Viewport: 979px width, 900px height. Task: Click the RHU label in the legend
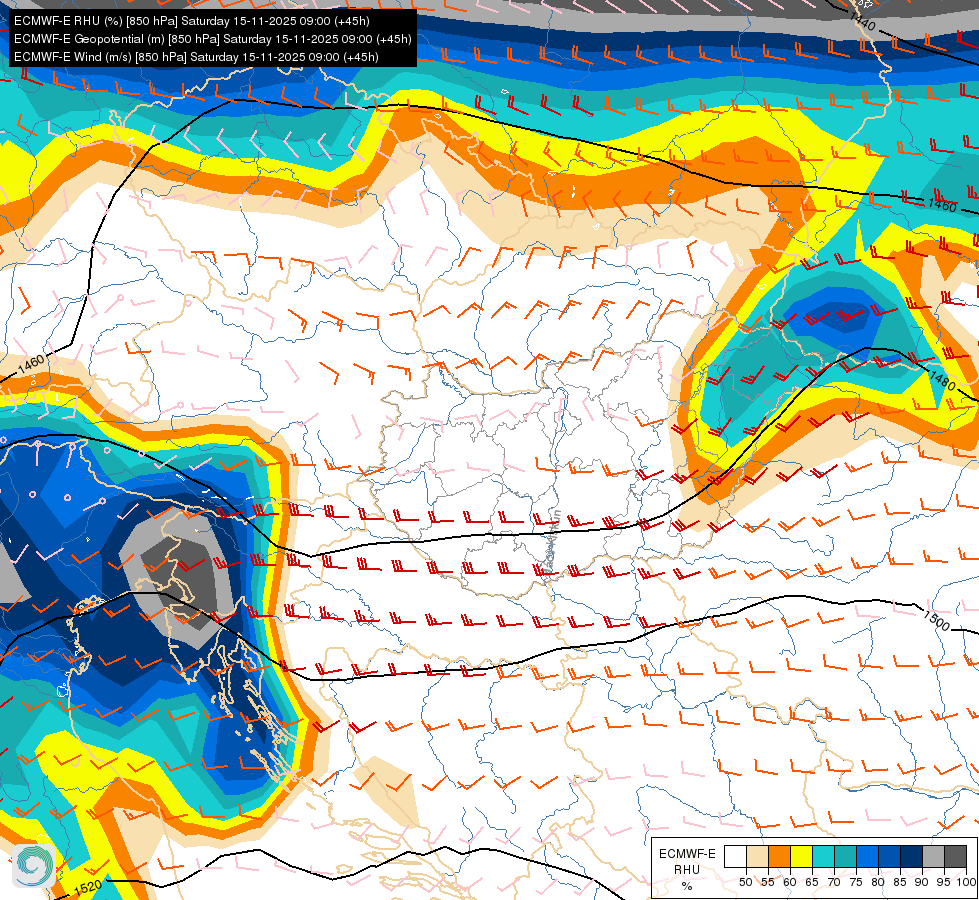[687, 869]
